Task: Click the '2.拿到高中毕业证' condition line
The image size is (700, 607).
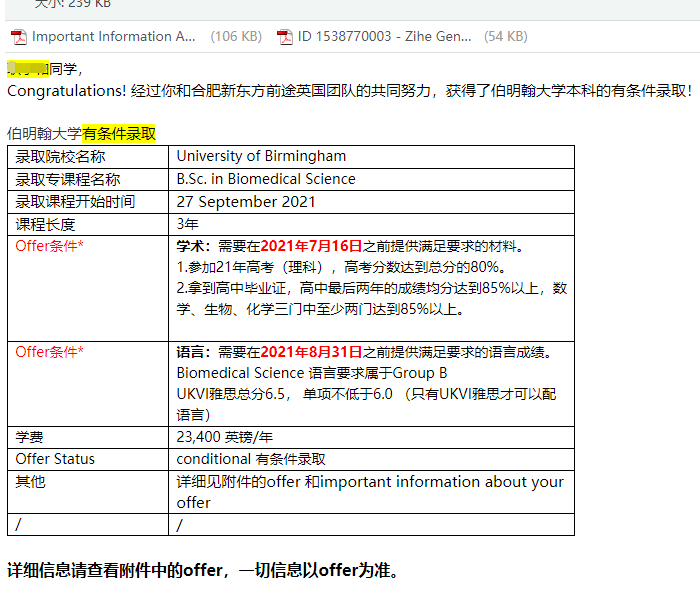Action: (x=371, y=299)
